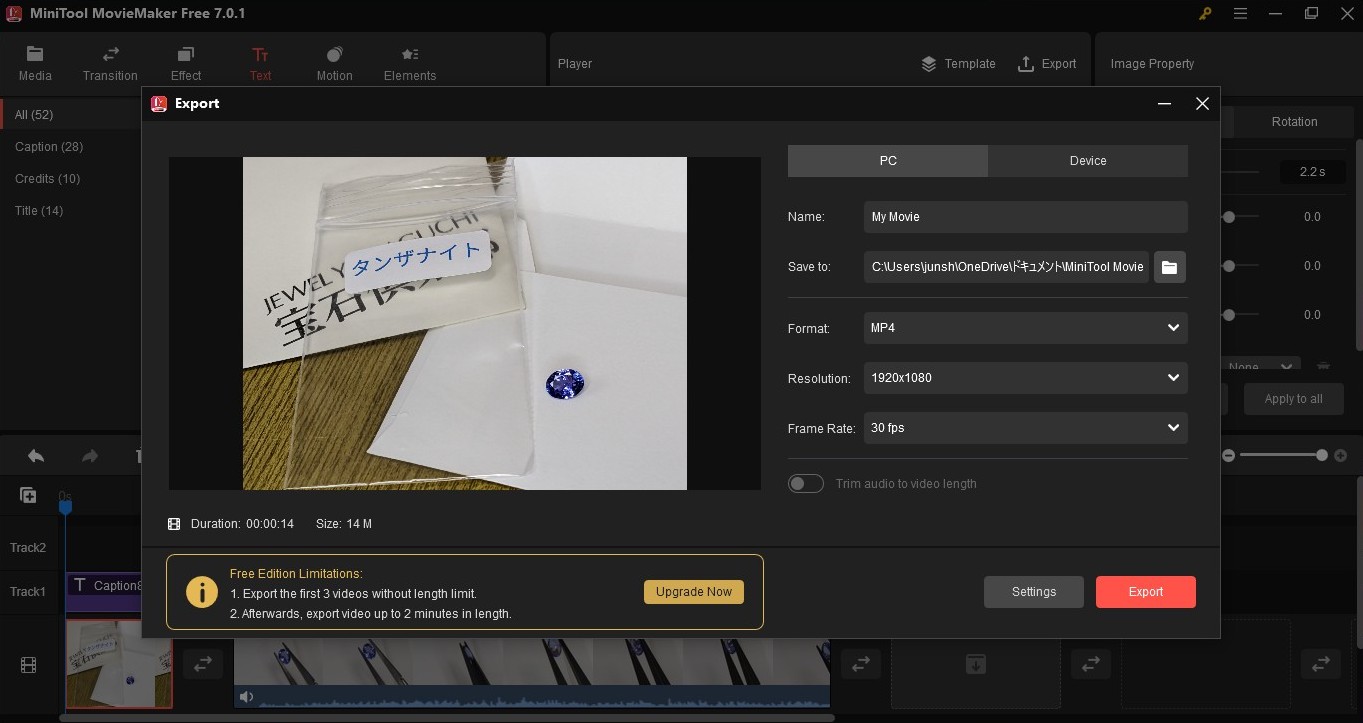Mute the audio track speaker icon
Image resolution: width=1363 pixels, height=723 pixels.
click(246, 697)
